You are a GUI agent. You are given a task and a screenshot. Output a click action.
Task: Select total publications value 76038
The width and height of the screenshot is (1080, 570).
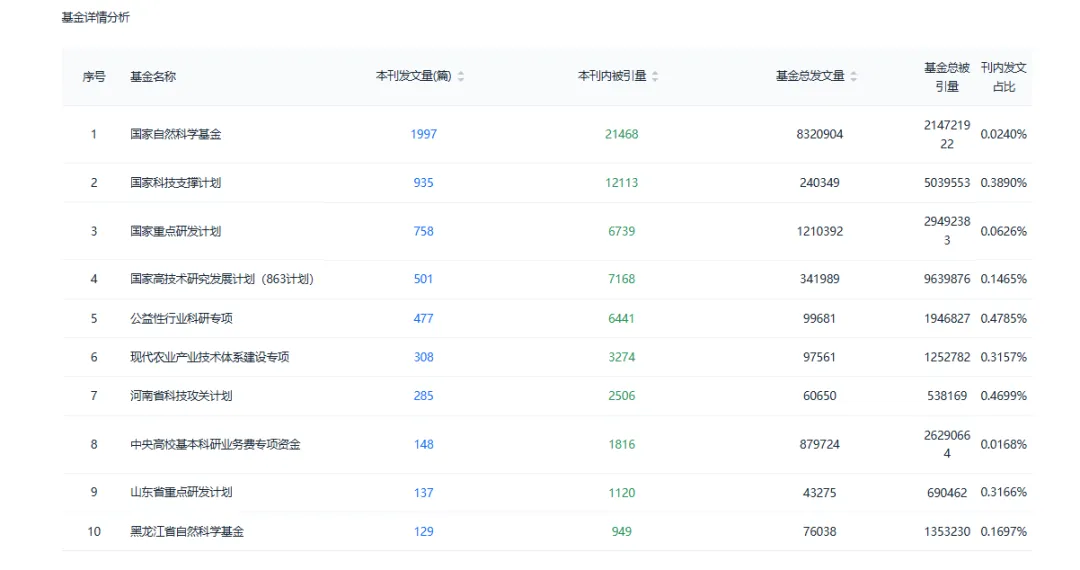click(820, 531)
